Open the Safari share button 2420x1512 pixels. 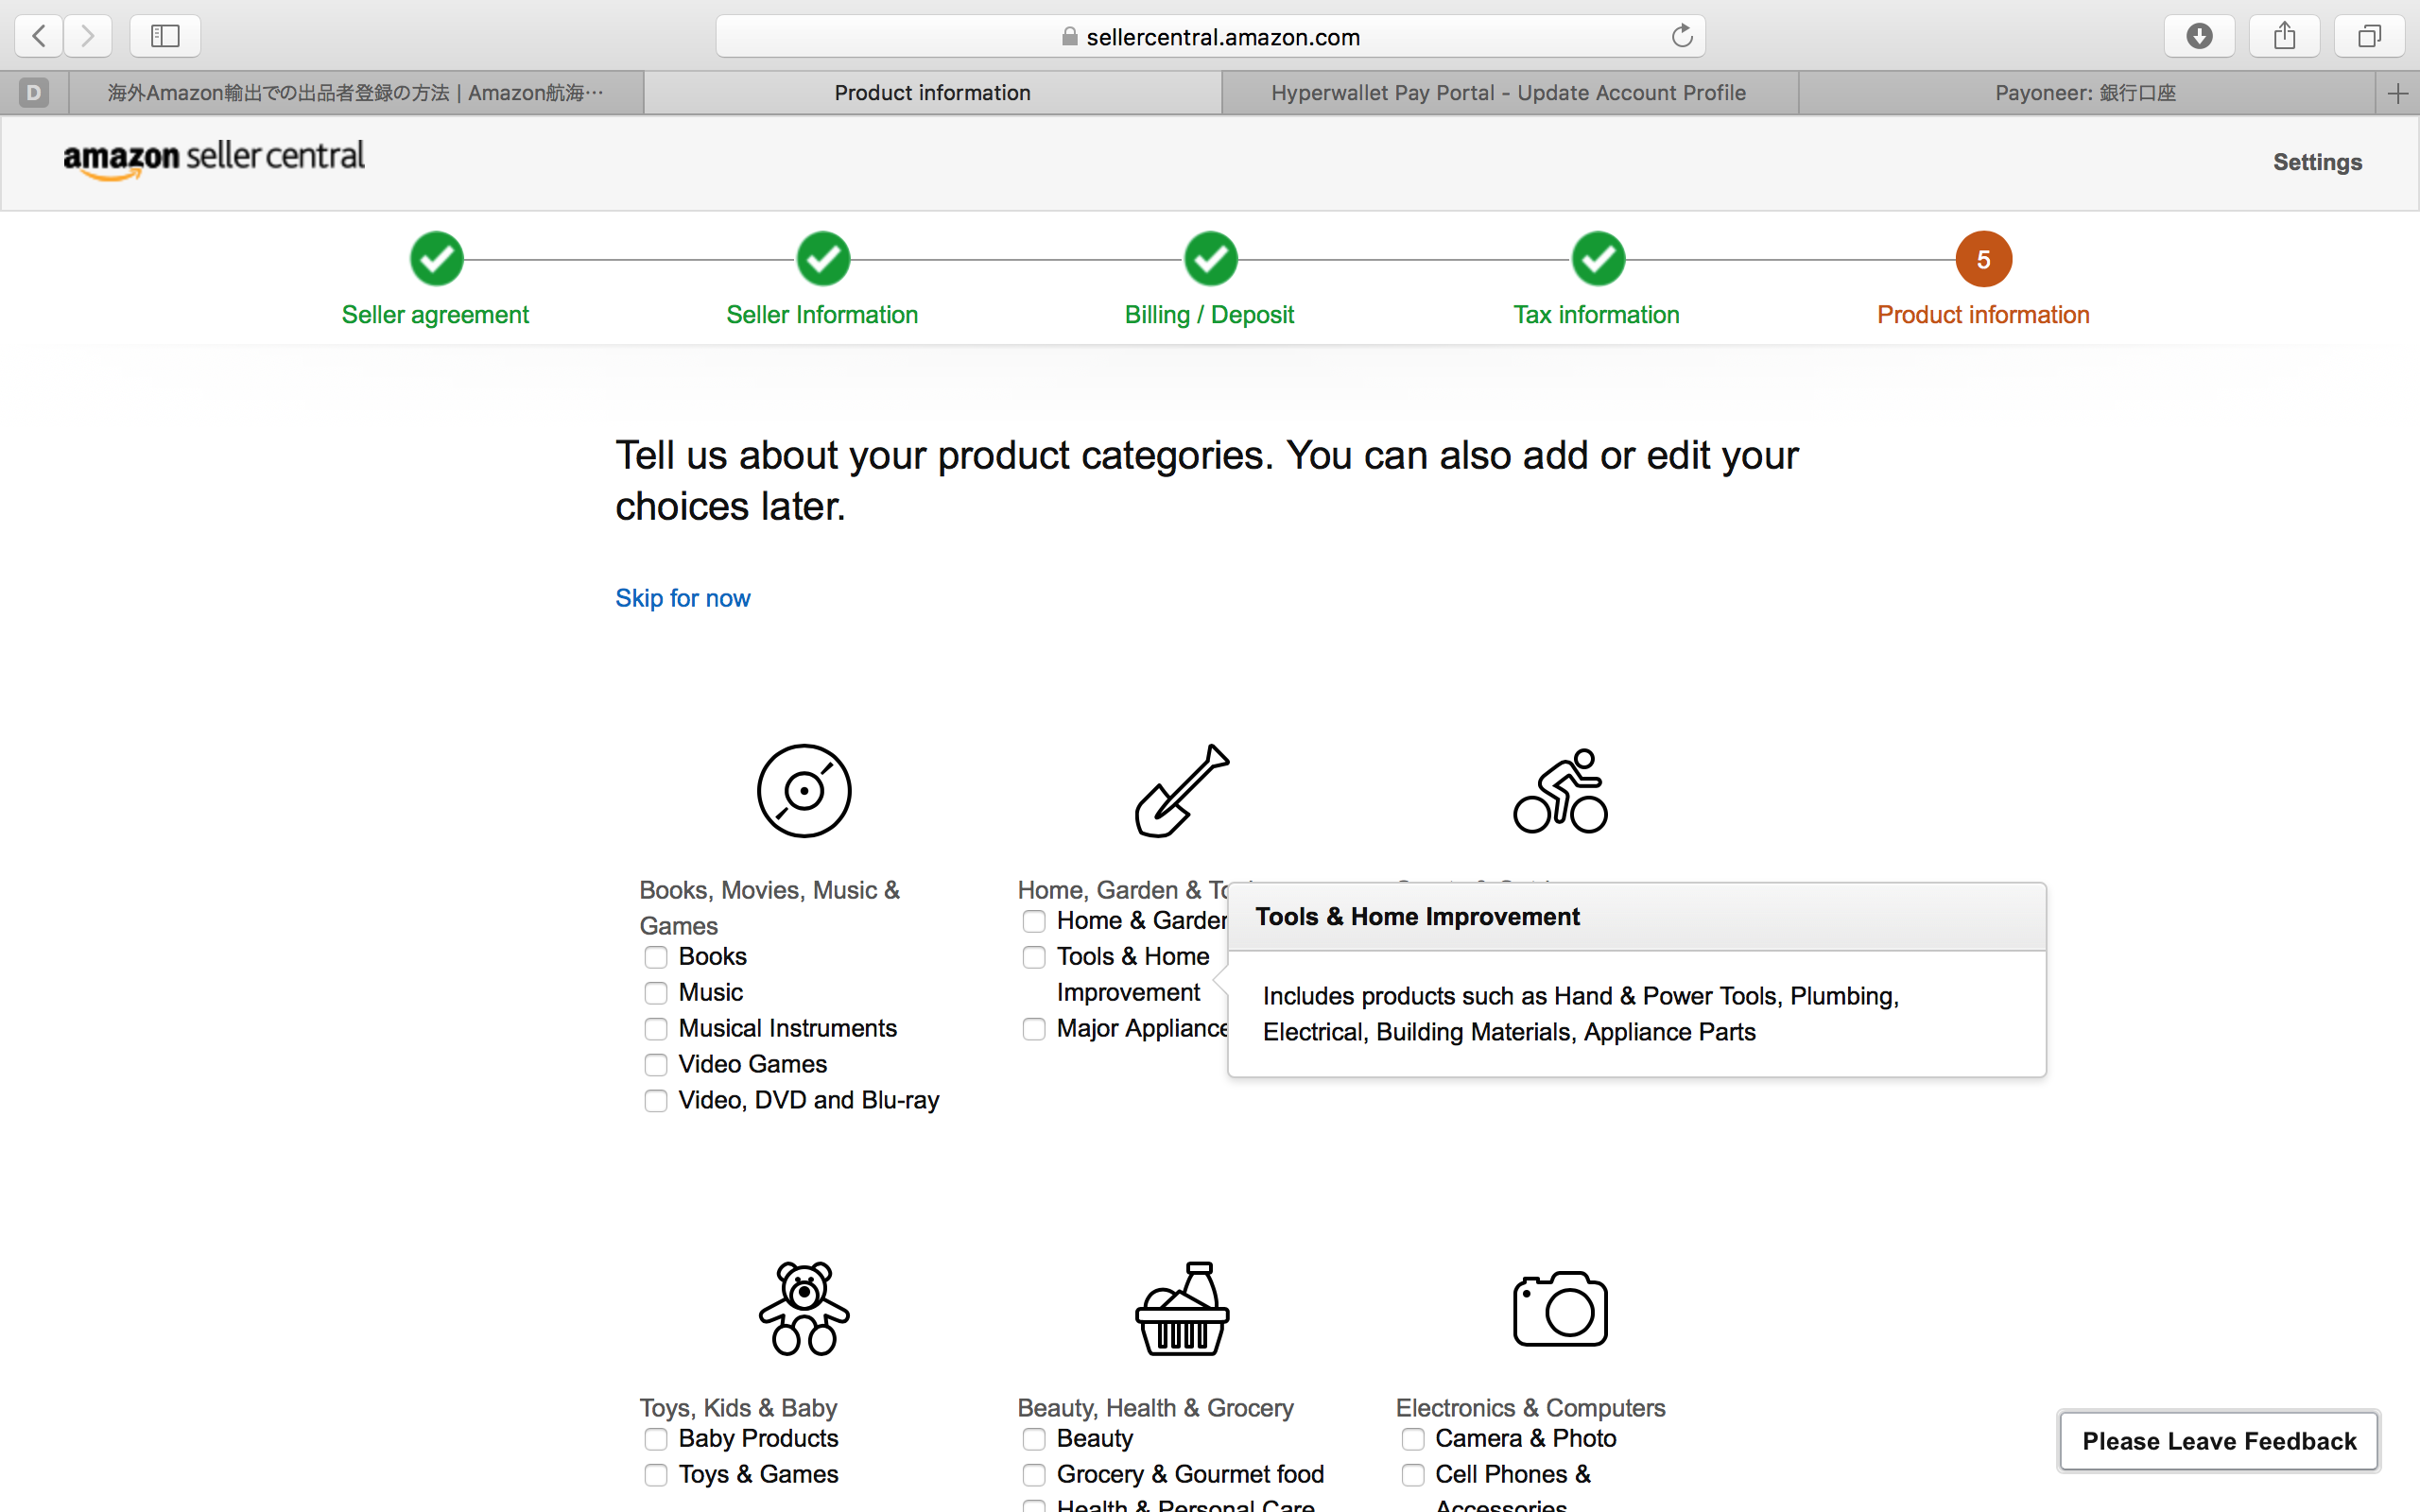click(x=2284, y=37)
